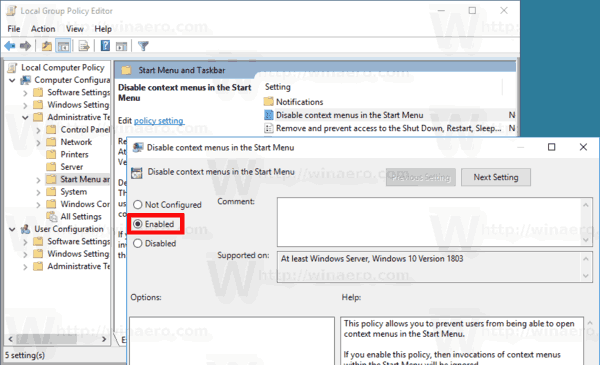Expand the Control Panel tree node
Screen dimensions: 600x365
pyautogui.click(x=38, y=130)
